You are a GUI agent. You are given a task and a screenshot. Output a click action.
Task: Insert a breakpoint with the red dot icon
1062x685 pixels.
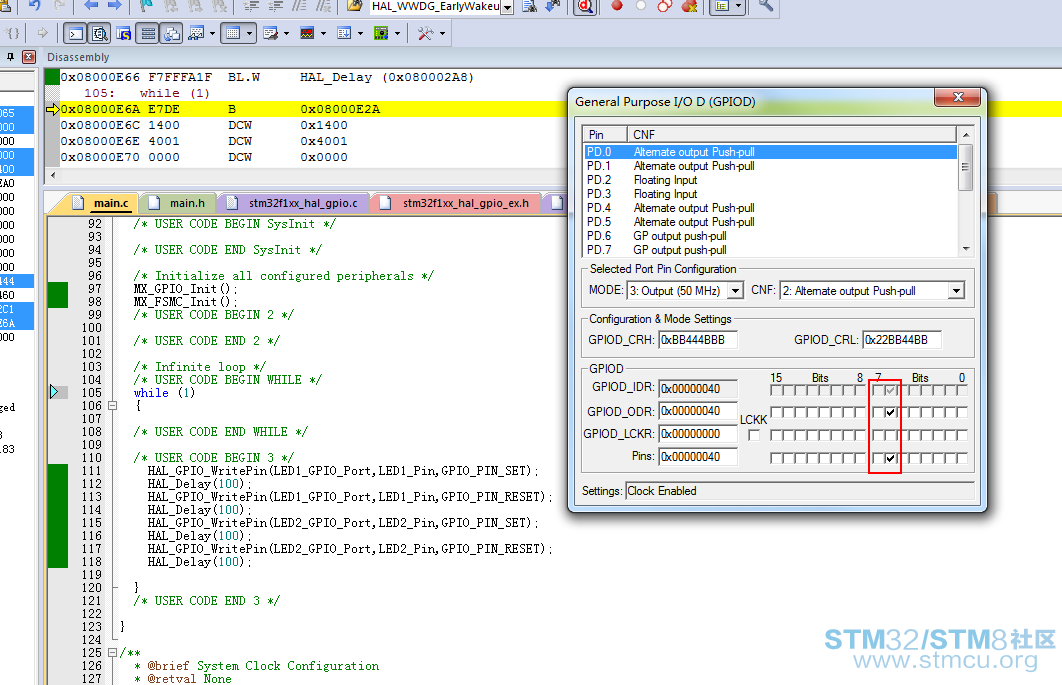pos(617,6)
